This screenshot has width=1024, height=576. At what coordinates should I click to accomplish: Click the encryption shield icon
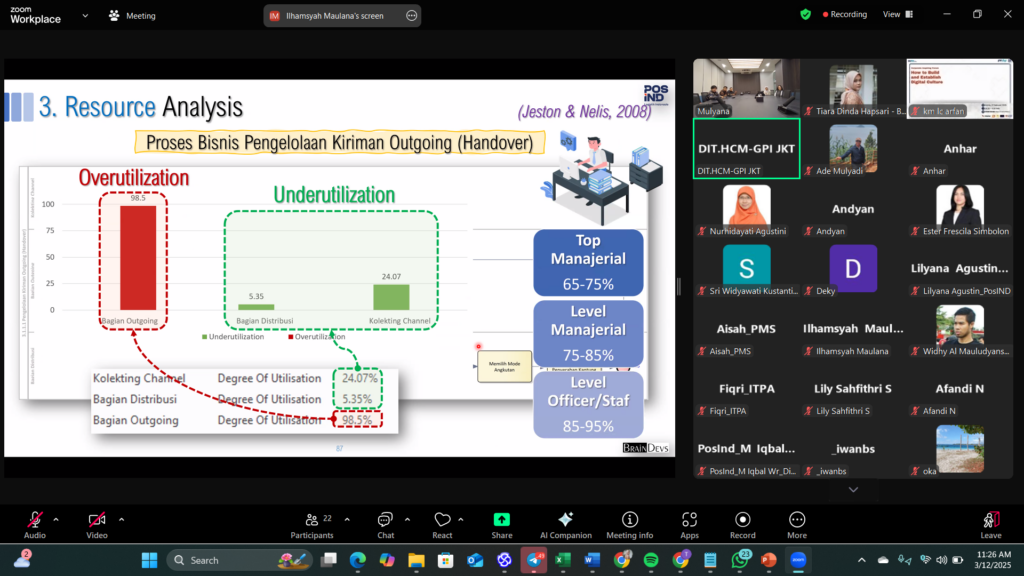pyautogui.click(x=805, y=15)
